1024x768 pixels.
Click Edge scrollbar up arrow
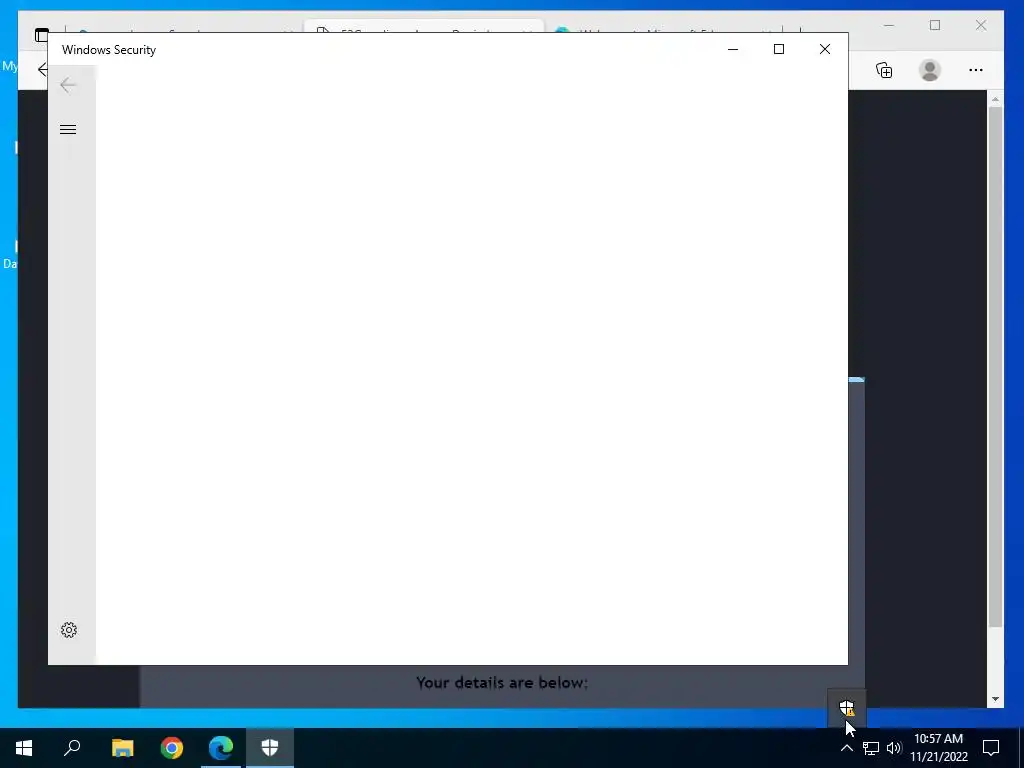click(995, 99)
